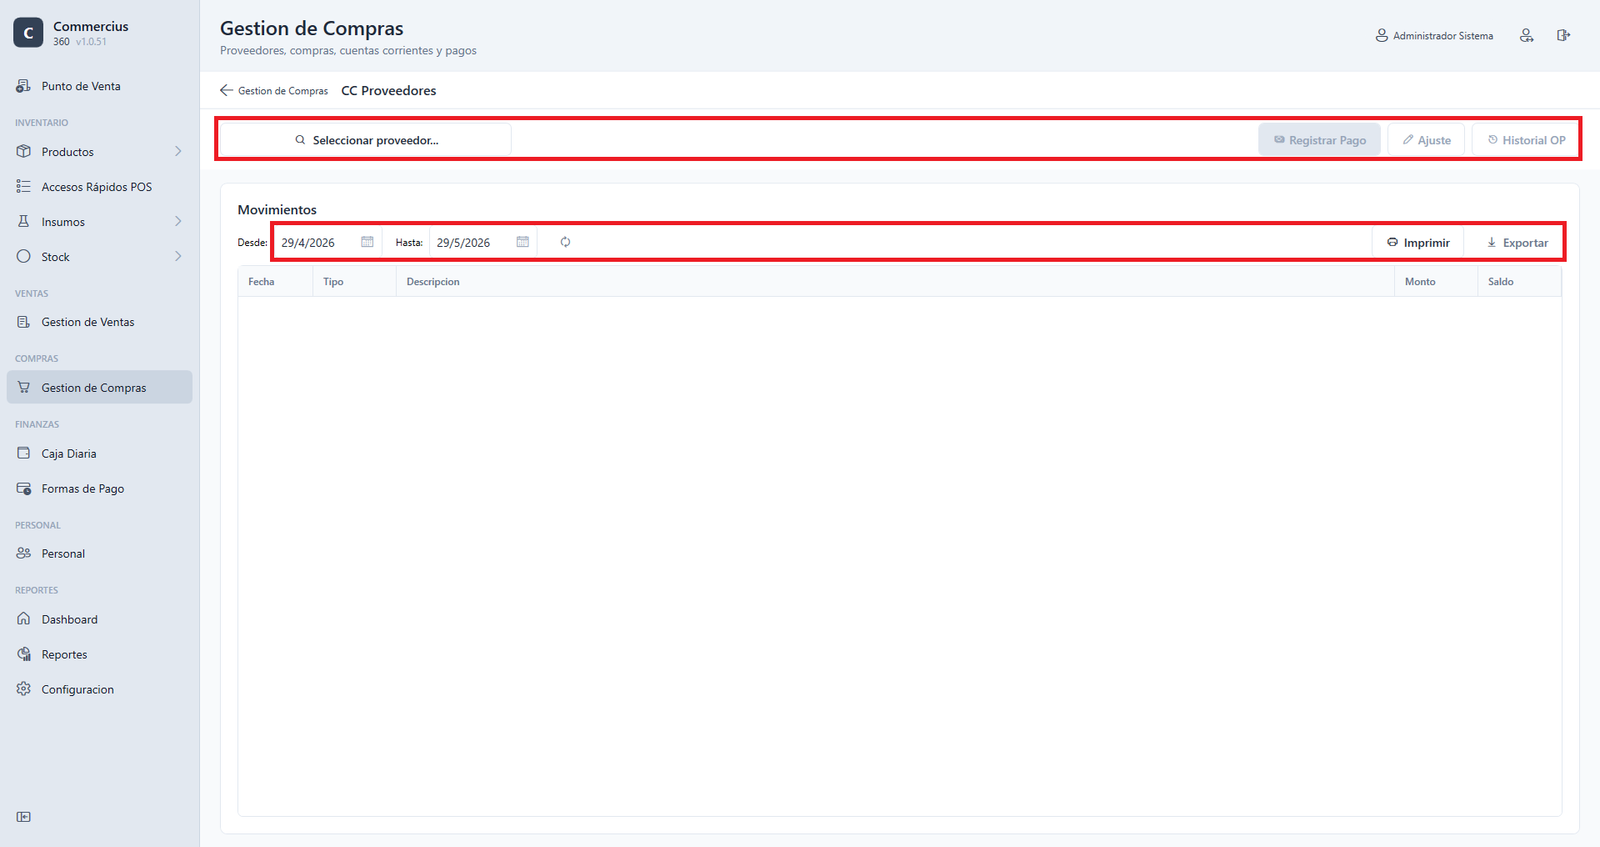Viewport: 1600px width, 847px height.
Task: Click the Formas de Pago card icon
Action: 24,489
